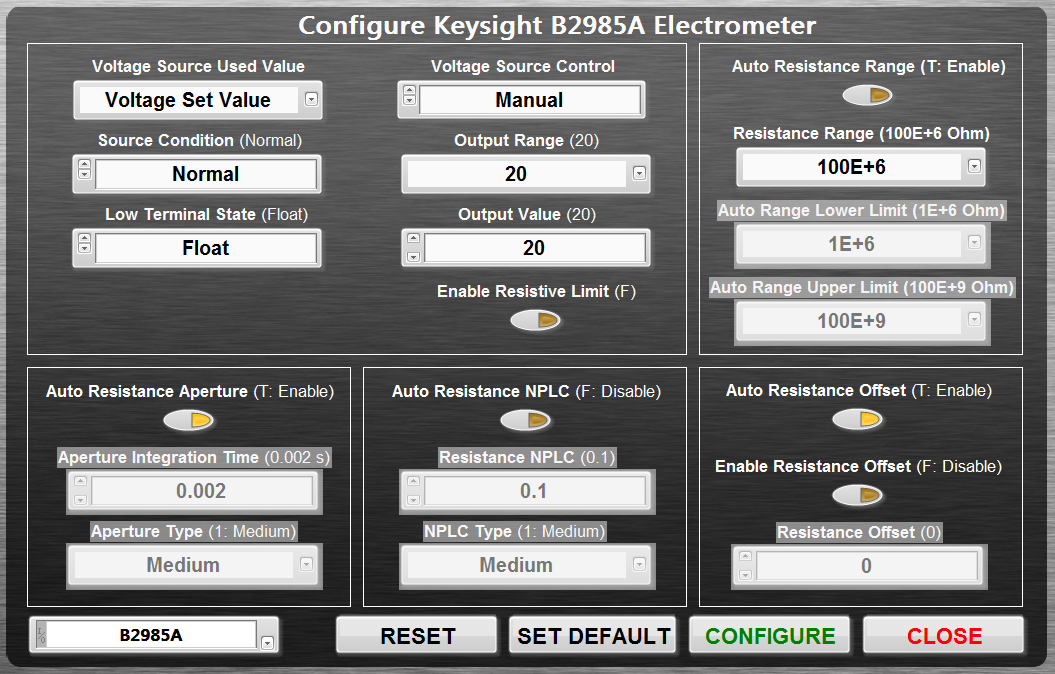This screenshot has height=674, width=1055.
Task: Click the Source Condition Normal field
Action: pyautogui.click(x=205, y=174)
